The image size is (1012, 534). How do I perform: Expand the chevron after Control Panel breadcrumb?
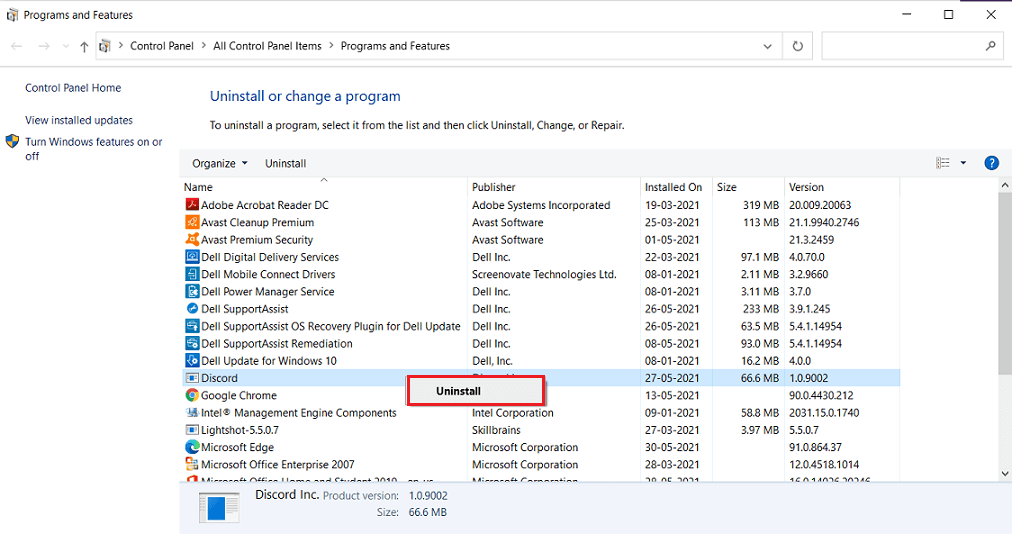(203, 46)
